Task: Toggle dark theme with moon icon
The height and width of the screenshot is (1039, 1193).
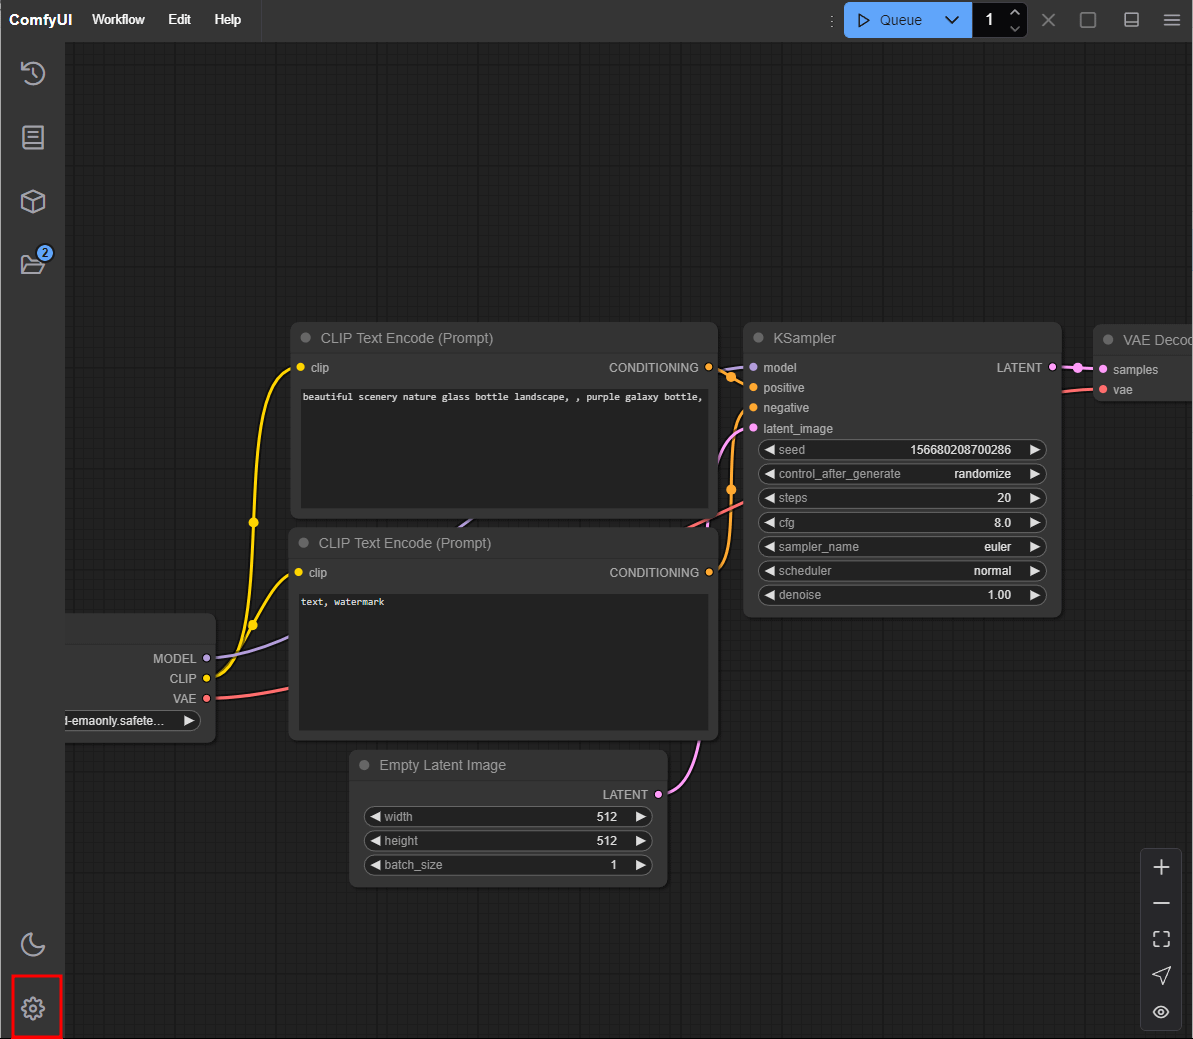Action: click(33, 945)
